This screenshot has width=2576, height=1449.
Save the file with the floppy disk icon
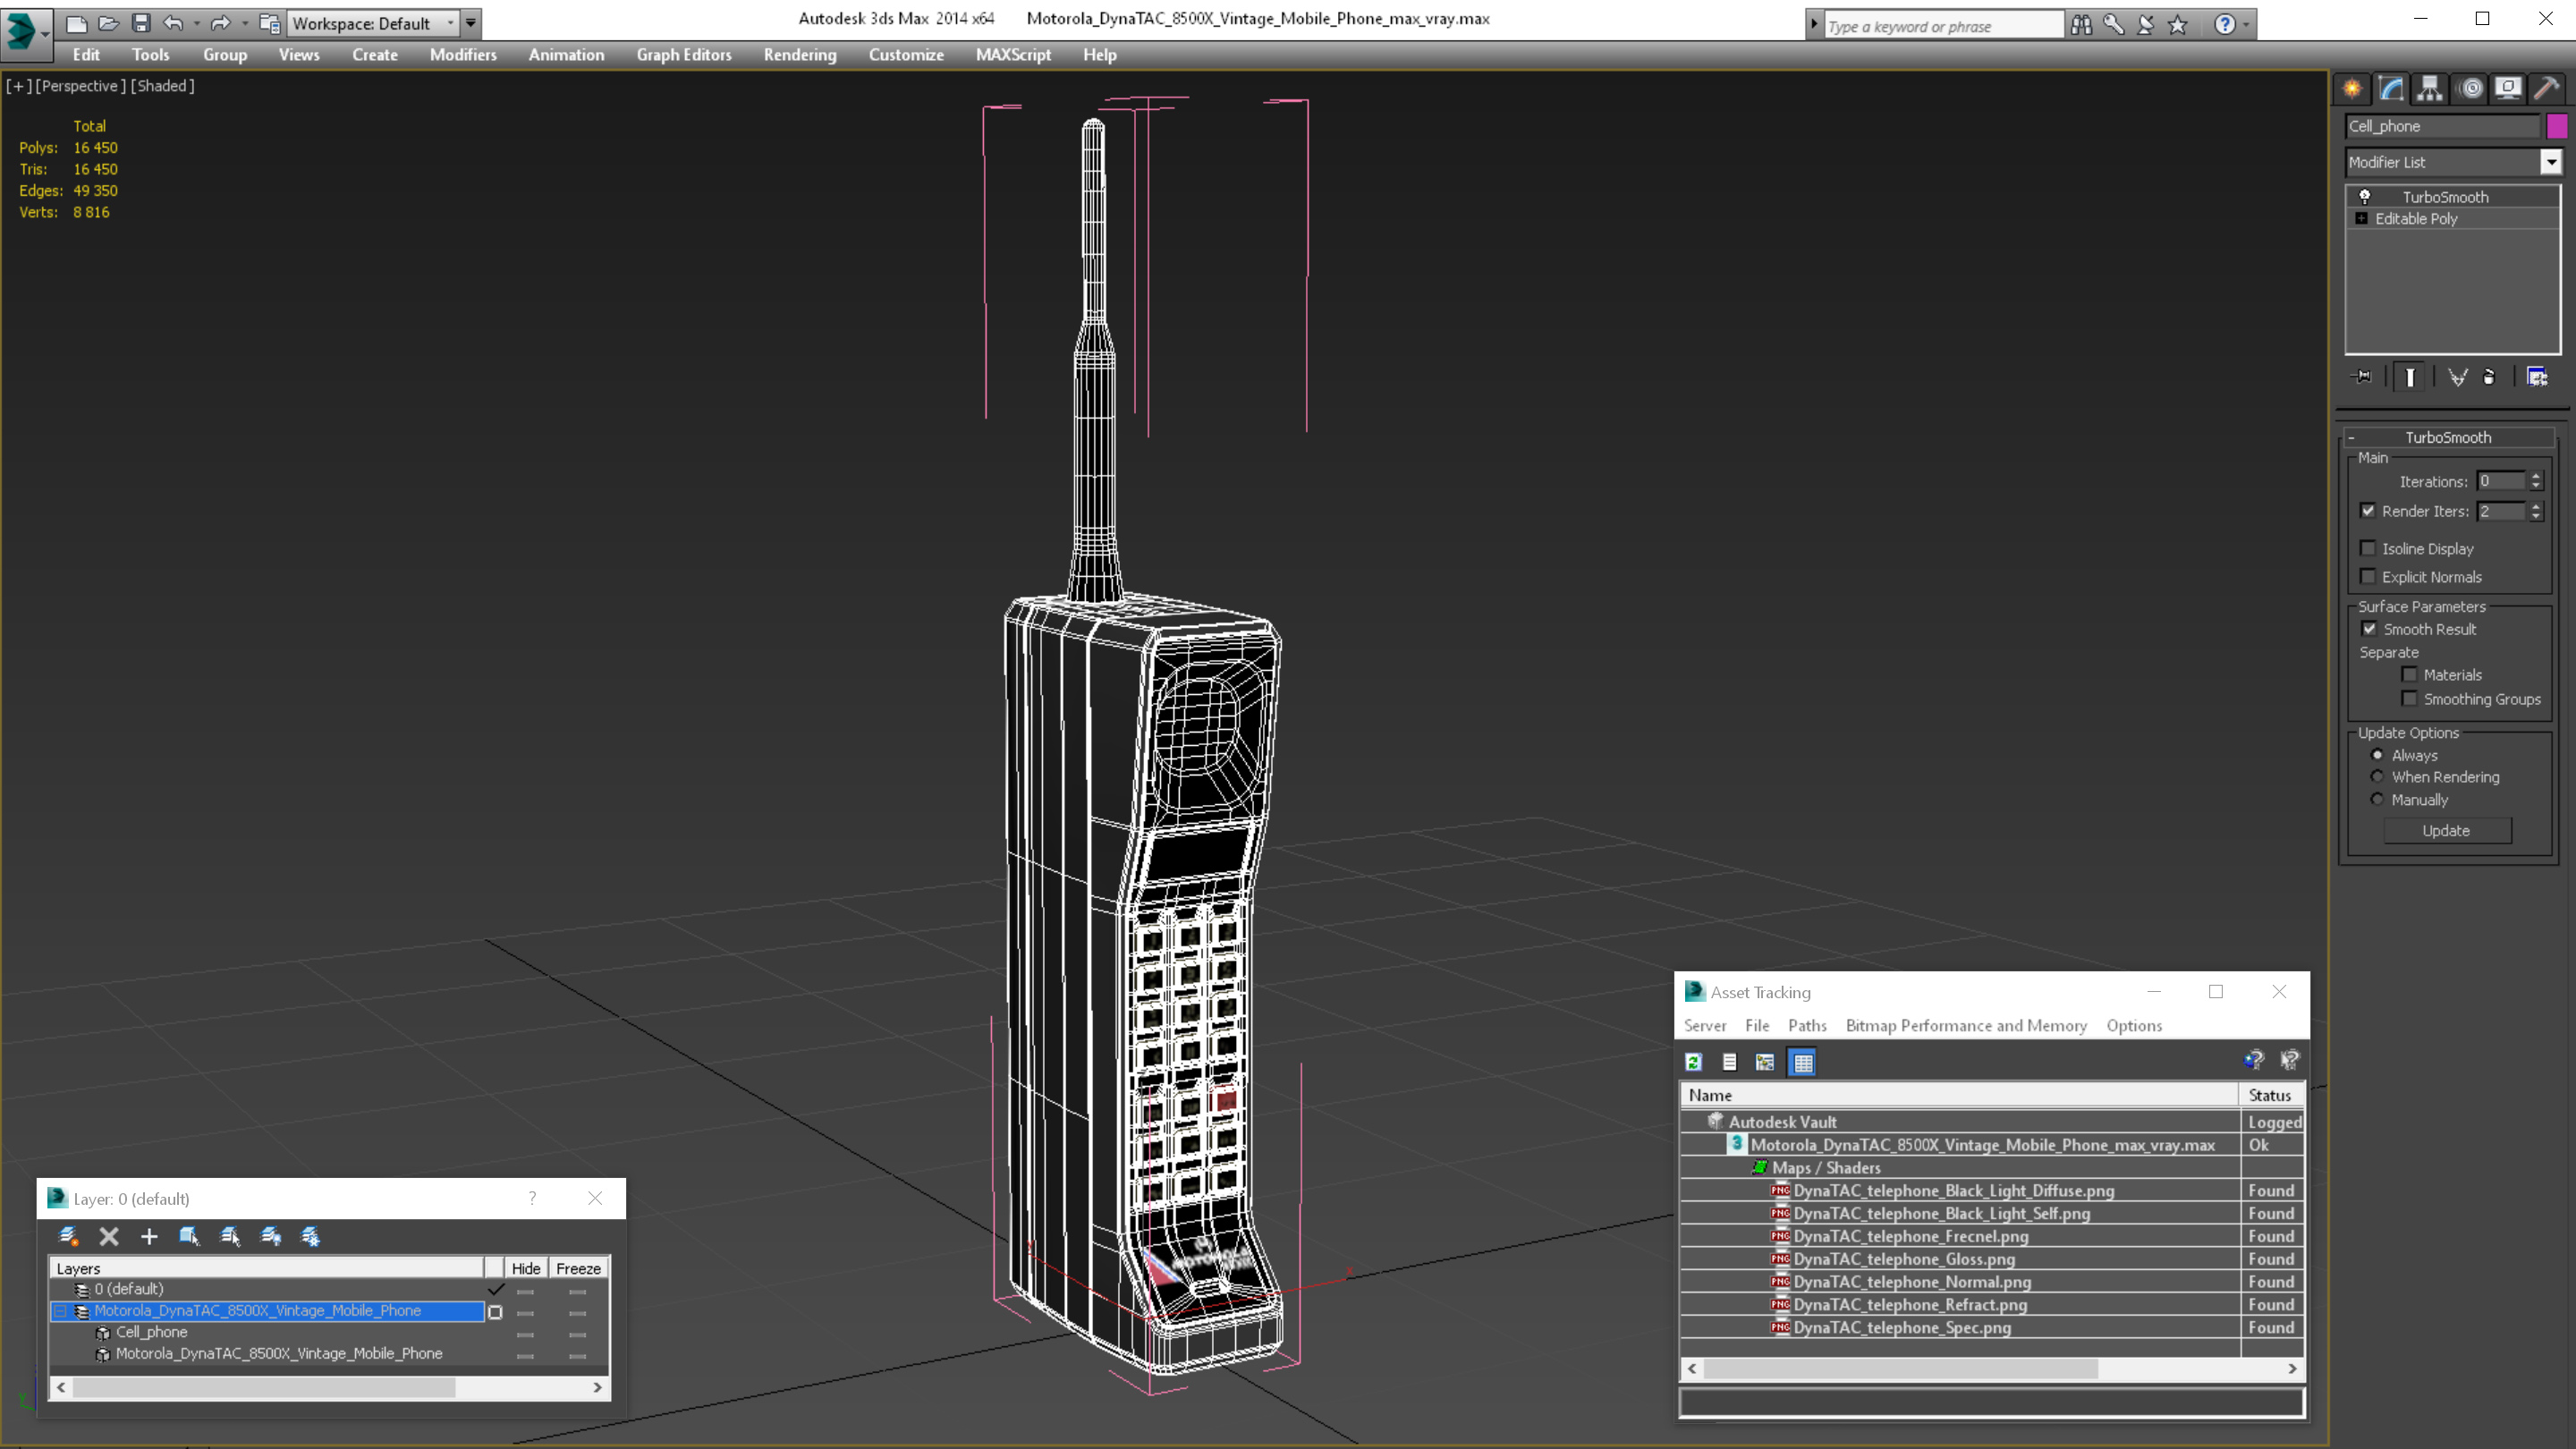click(141, 23)
